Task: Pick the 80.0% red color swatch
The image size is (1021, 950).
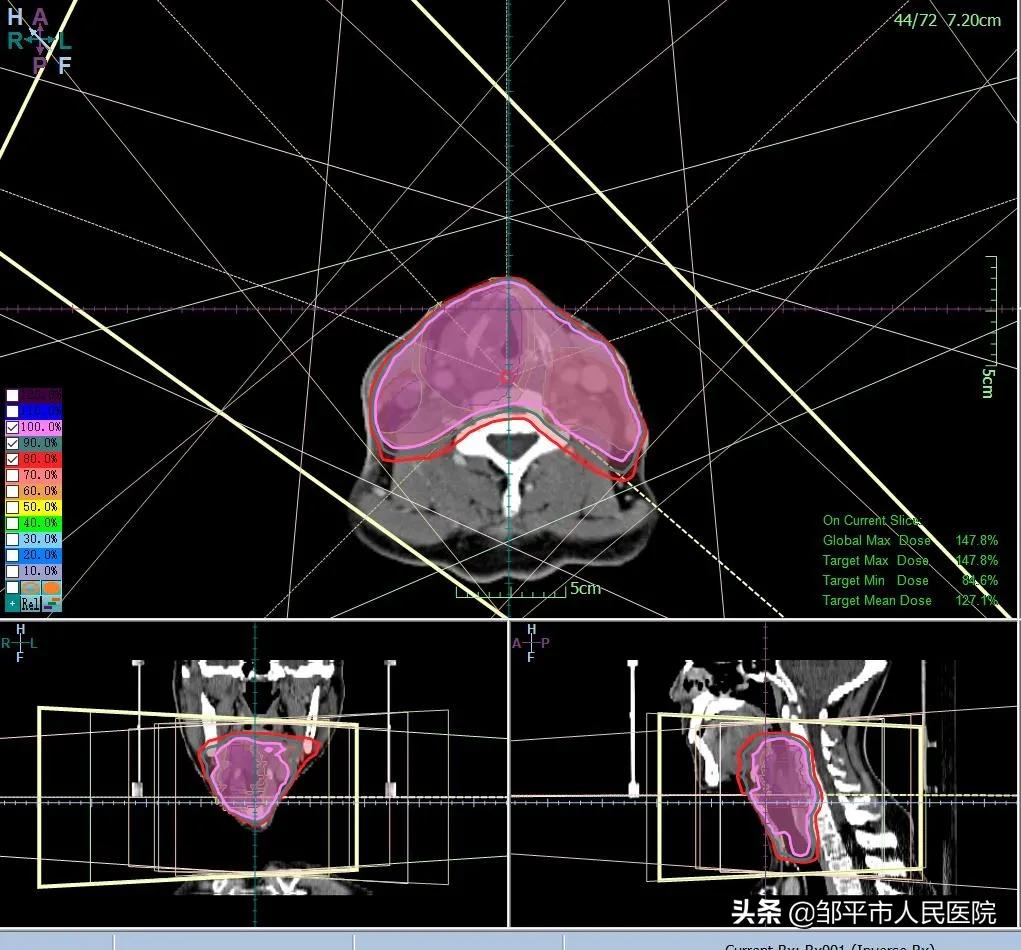Action: (41, 459)
